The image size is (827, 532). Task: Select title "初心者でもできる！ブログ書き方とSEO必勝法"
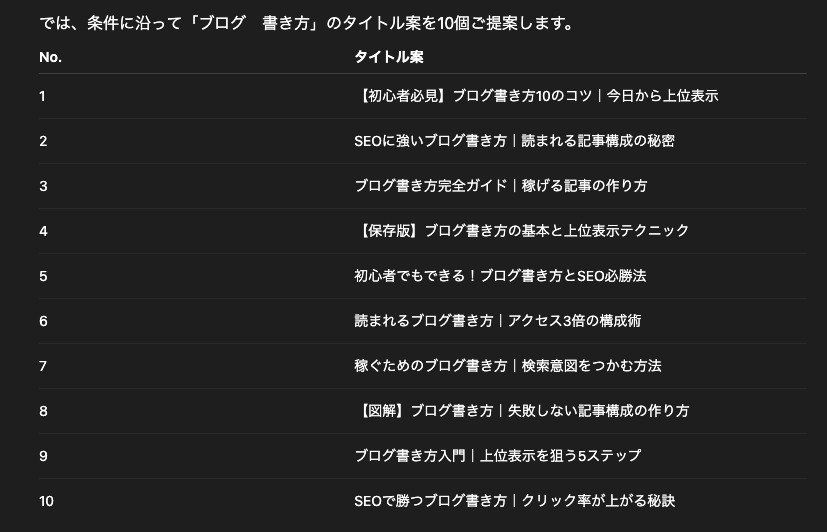pyautogui.click(x=500, y=276)
